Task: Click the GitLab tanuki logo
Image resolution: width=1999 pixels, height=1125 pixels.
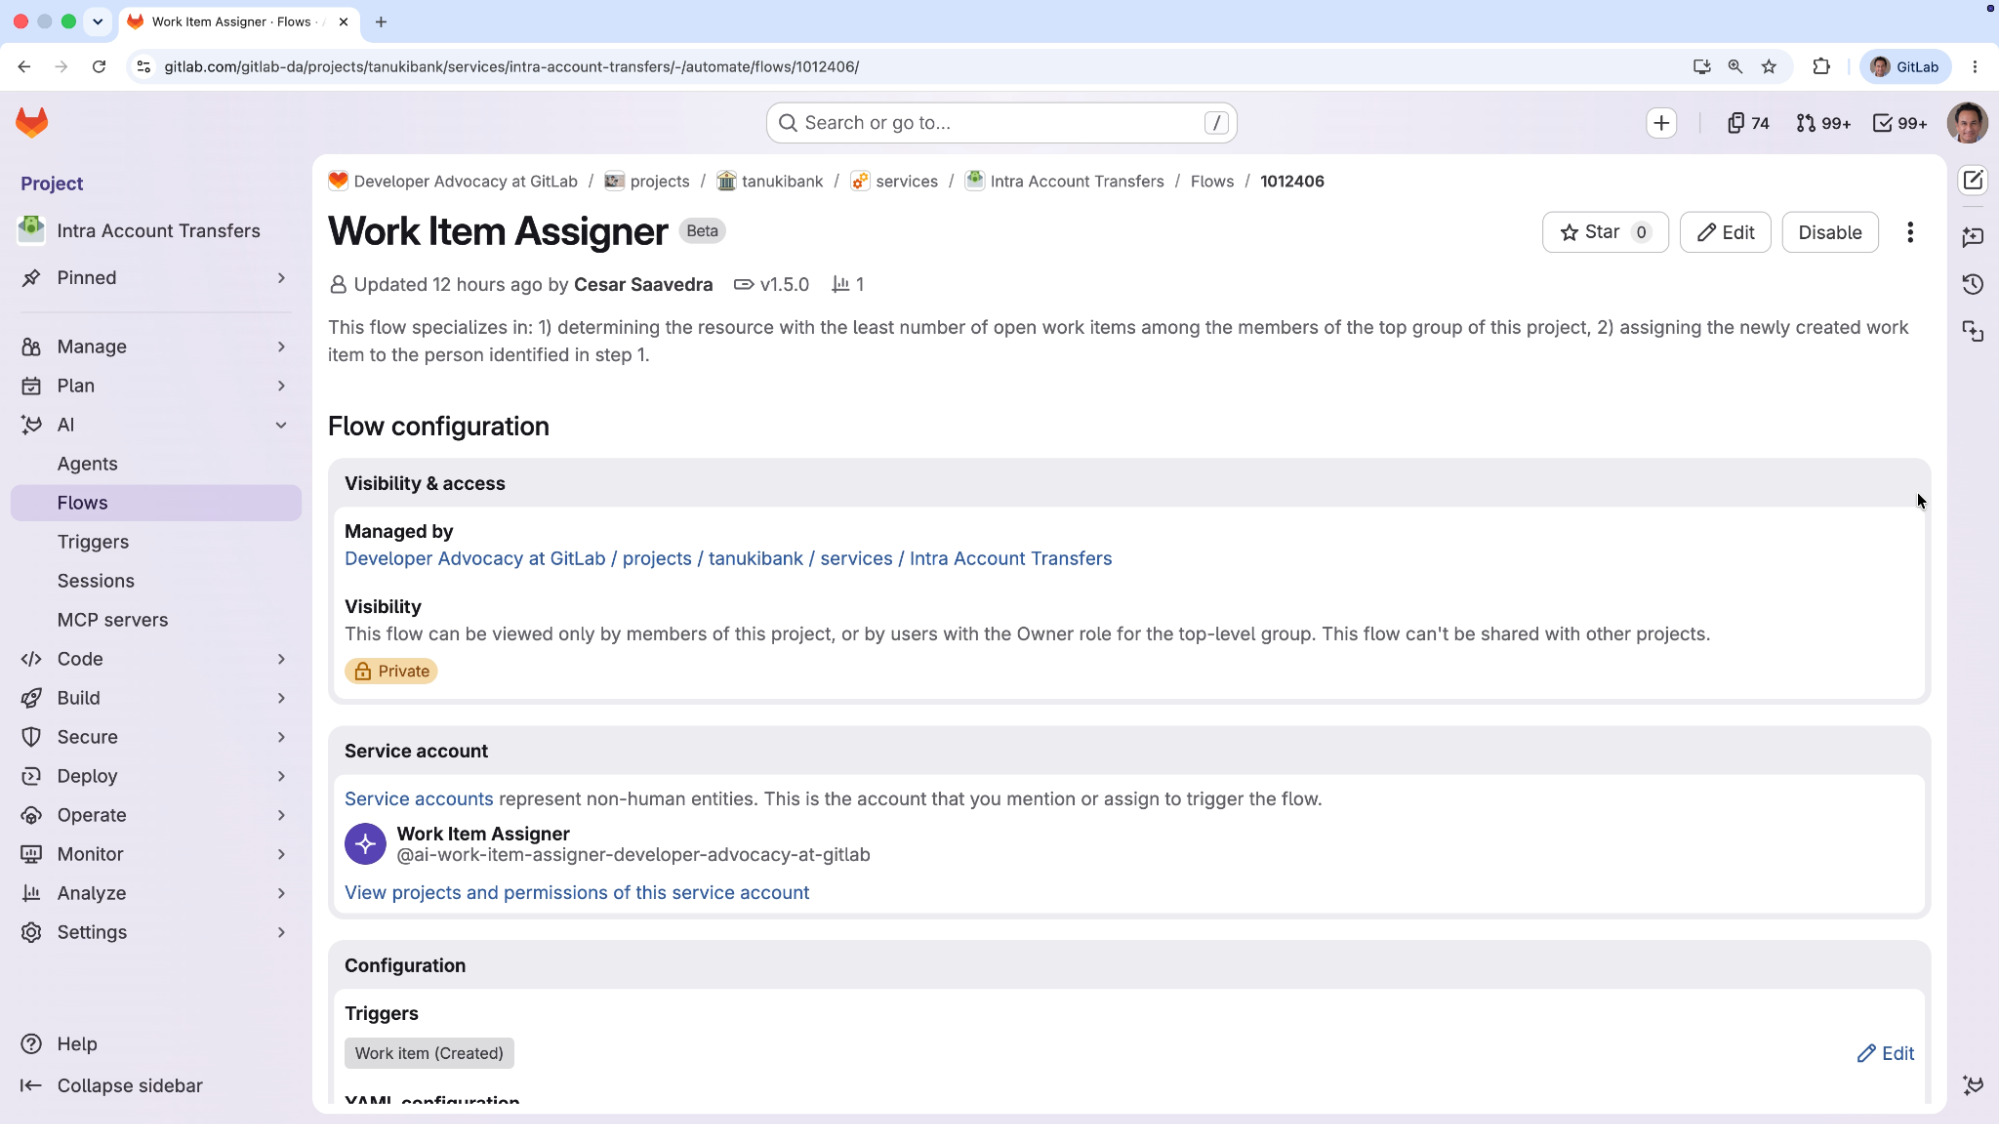Action: pos(32,123)
